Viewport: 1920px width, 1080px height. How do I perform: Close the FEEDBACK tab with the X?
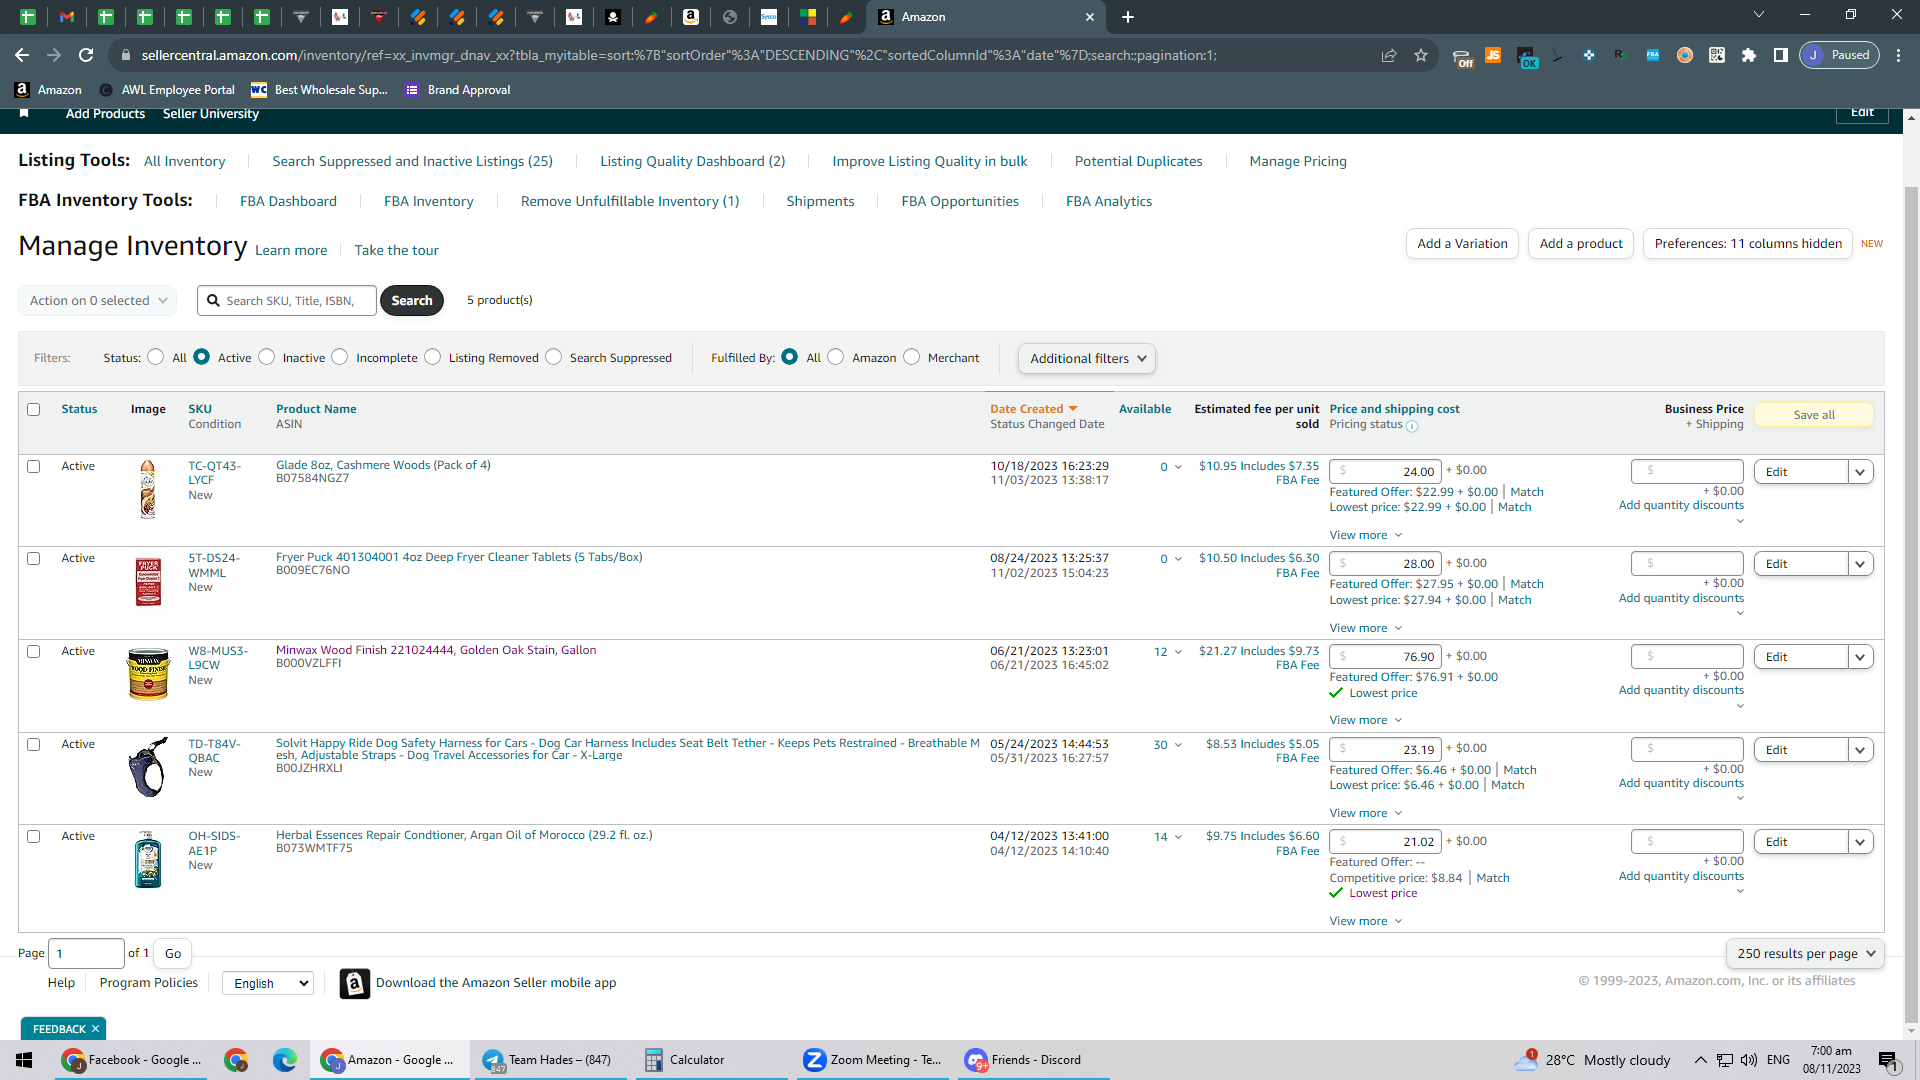coord(95,1029)
